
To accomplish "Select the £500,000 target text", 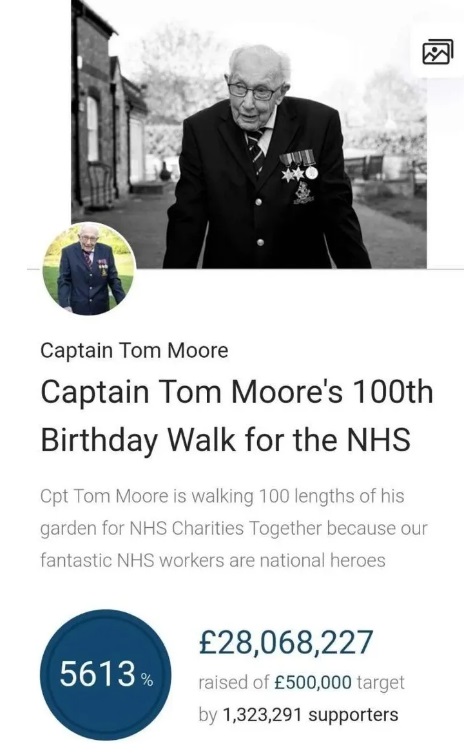I will [312, 683].
